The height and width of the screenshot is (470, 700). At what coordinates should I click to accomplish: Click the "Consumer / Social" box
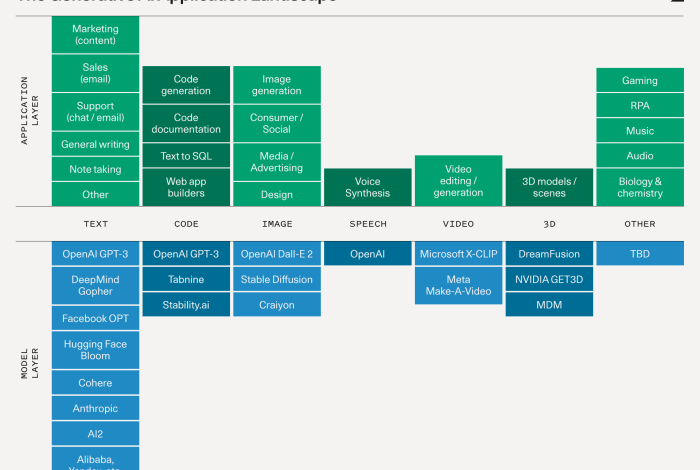[x=277, y=123]
